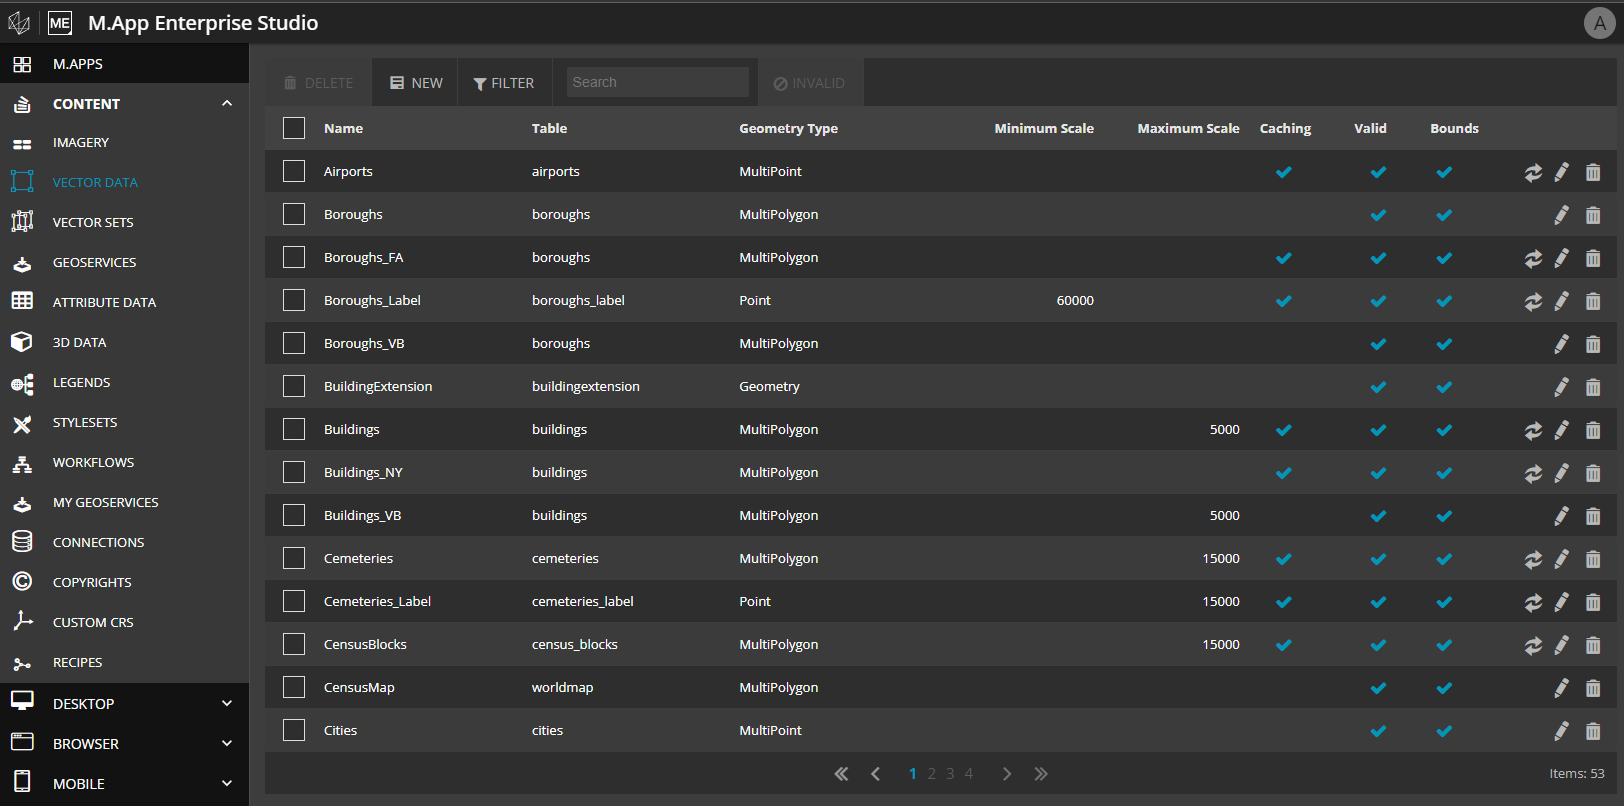Open Stylesets in the sidebar
This screenshot has width=1624, height=806.
85,422
